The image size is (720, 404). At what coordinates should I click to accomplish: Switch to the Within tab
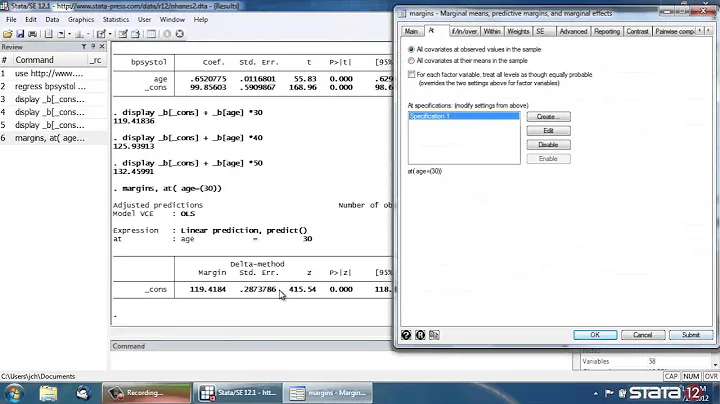(x=492, y=31)
